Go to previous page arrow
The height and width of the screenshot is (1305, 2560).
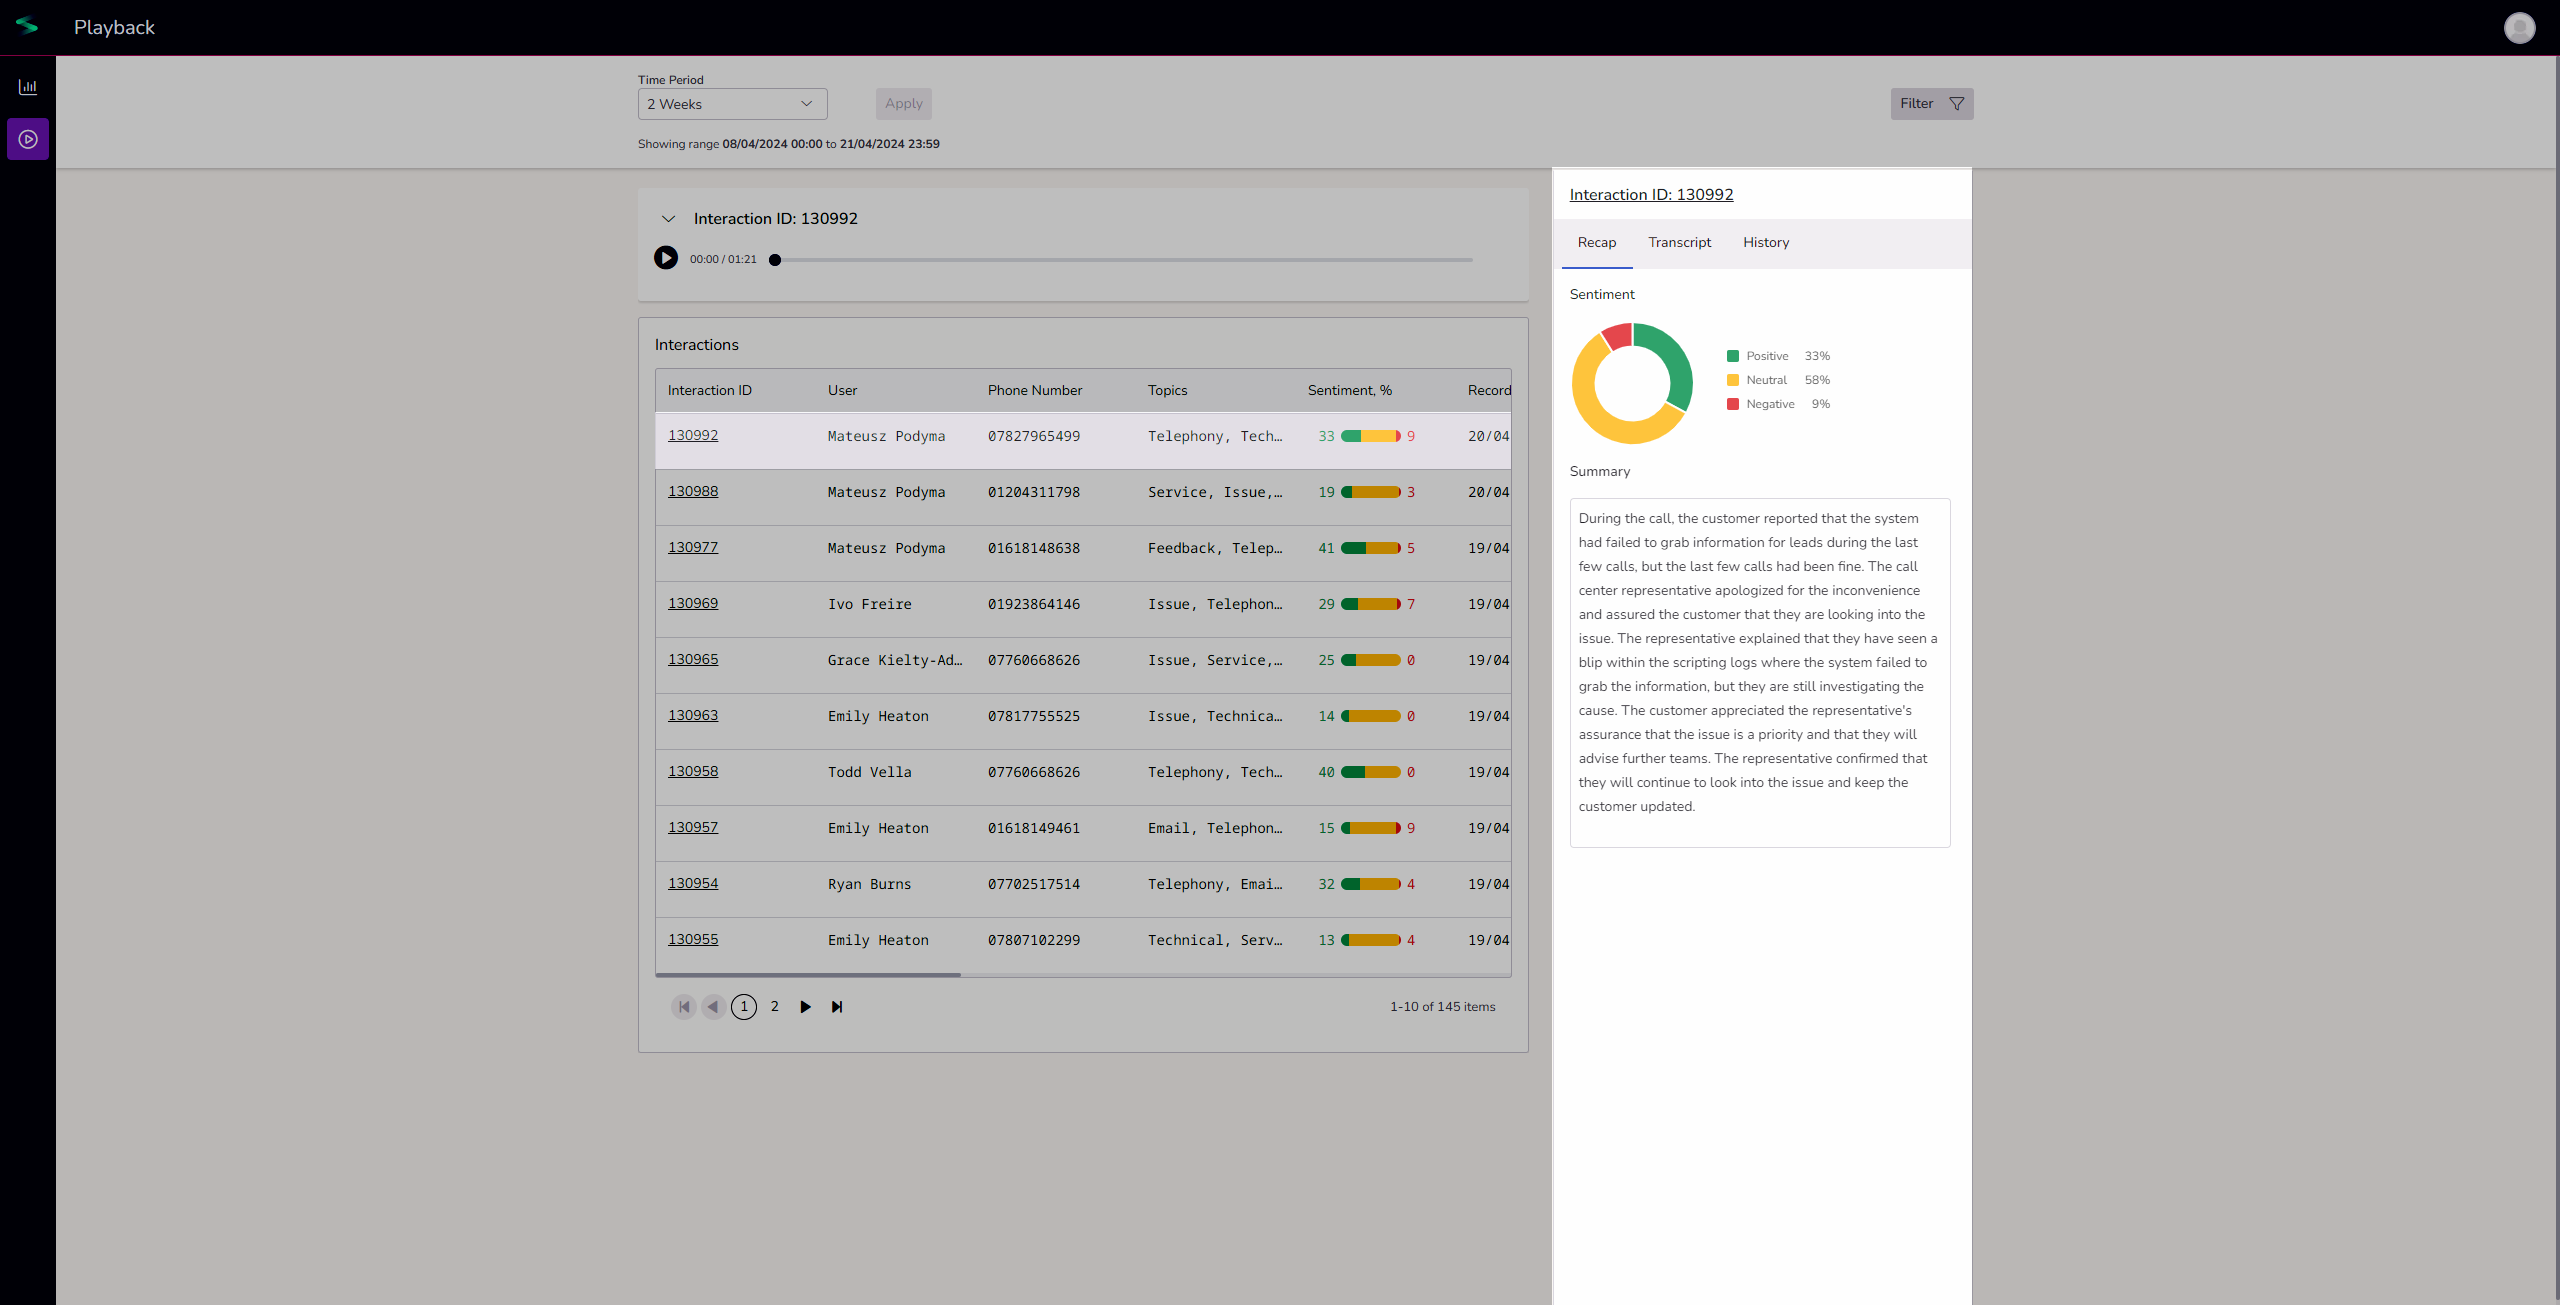pyautogui.click(x=713, y=1007)
